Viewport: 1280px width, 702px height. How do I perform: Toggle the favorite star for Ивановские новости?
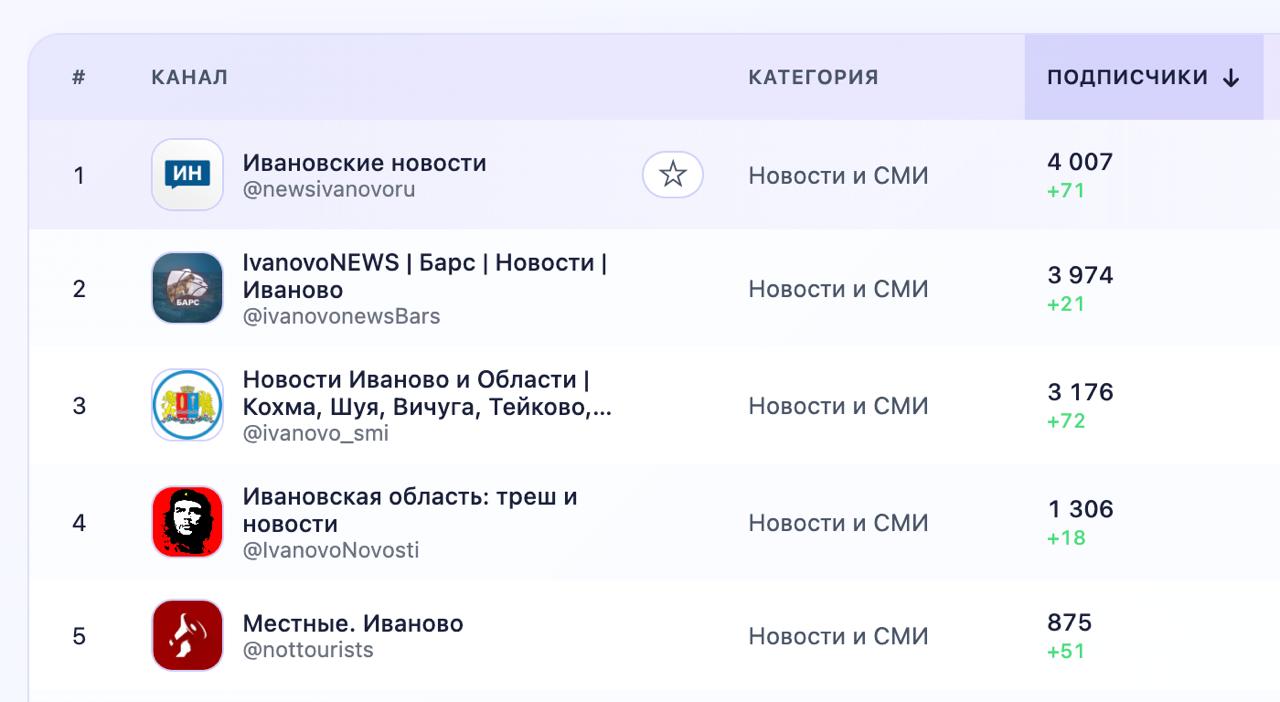(673, 175)
